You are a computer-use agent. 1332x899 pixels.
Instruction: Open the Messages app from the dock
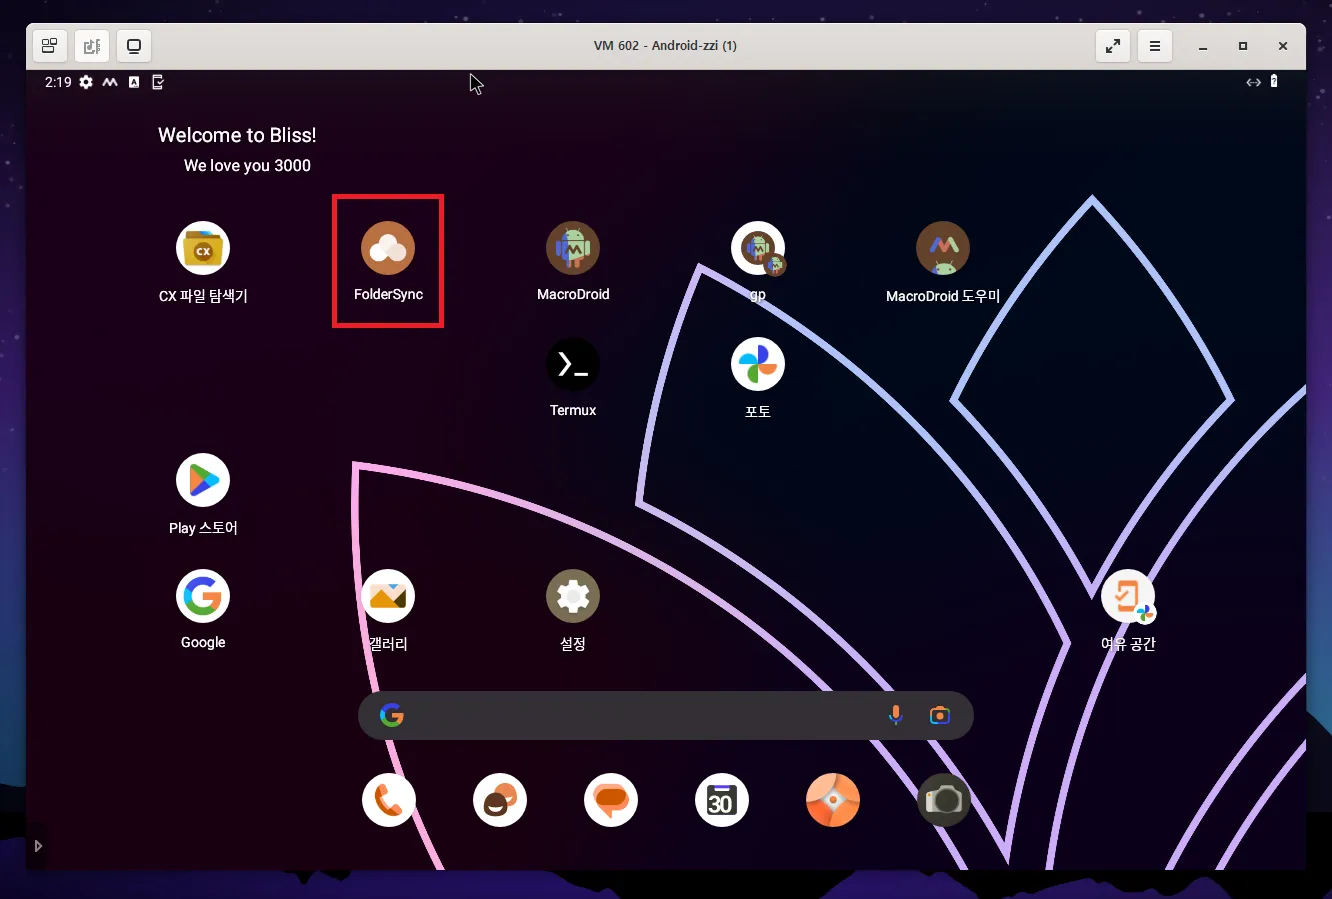(610, 800)
